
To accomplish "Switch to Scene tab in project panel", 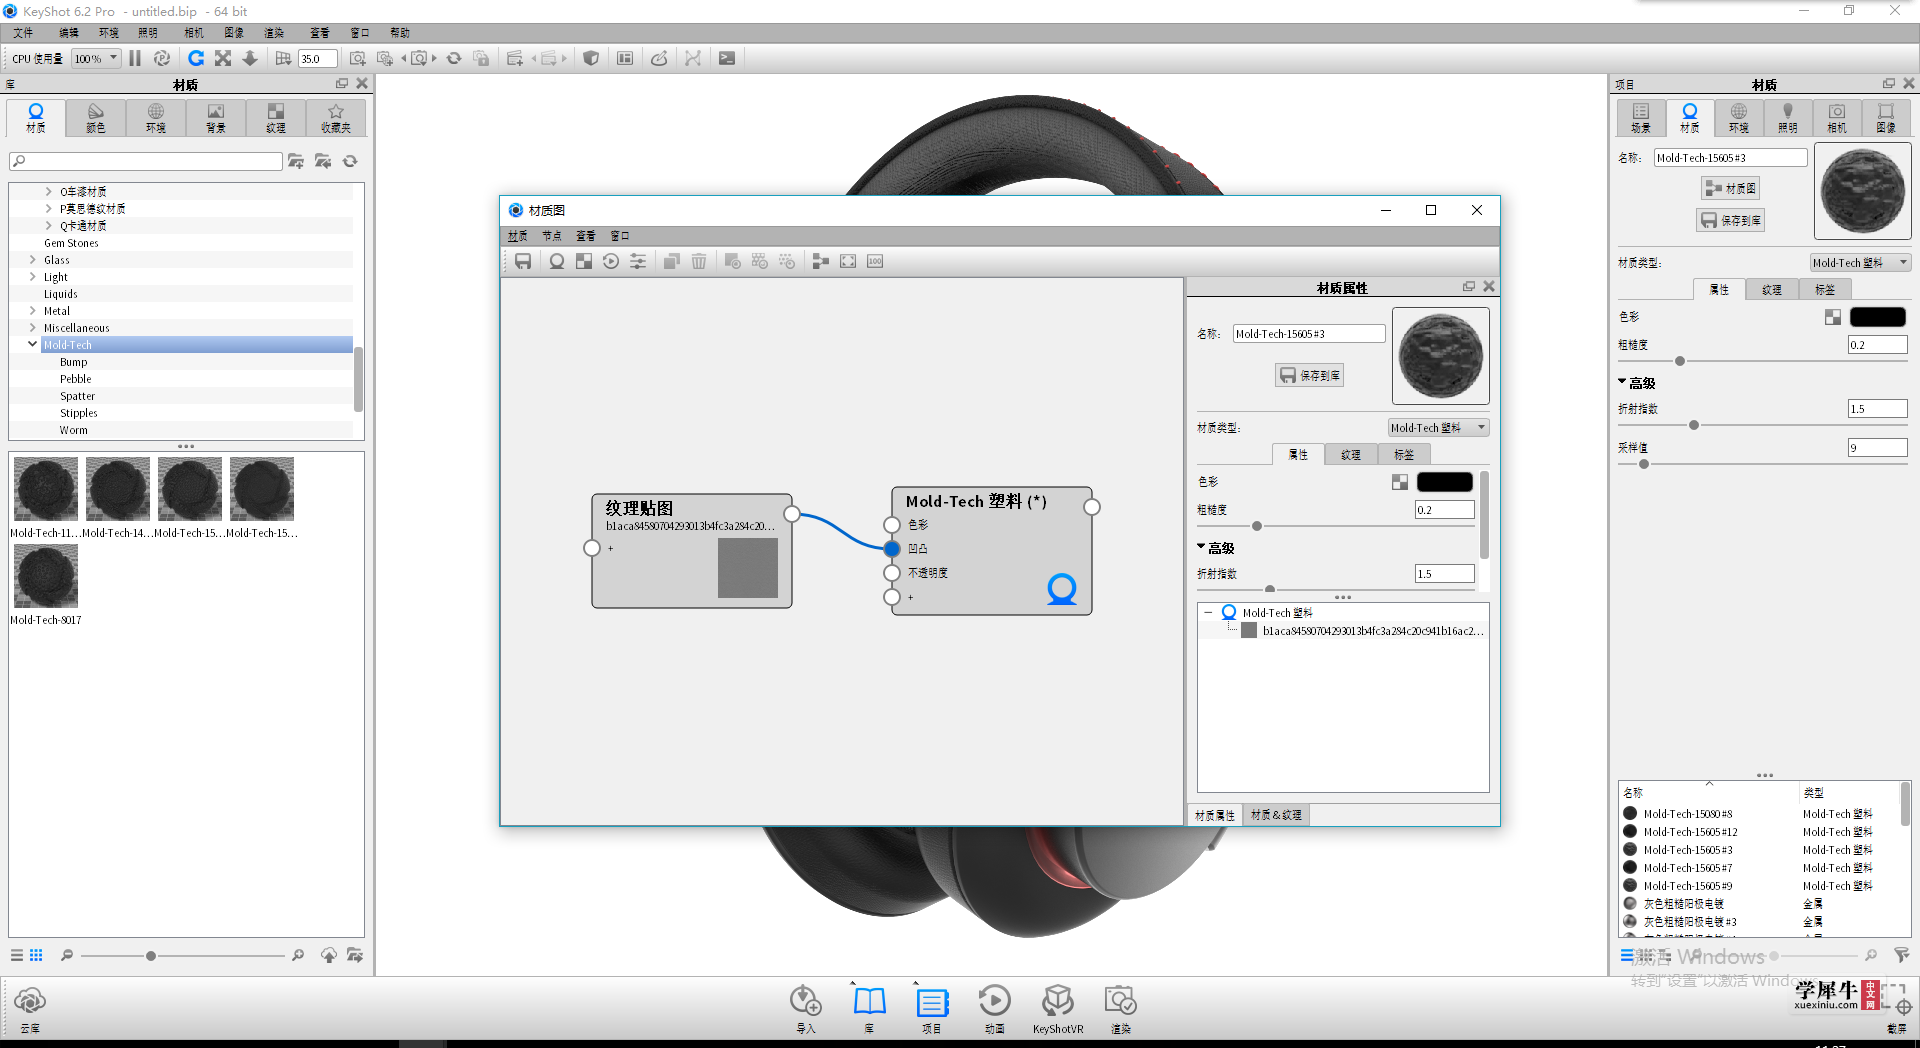I will point(1641,118).
